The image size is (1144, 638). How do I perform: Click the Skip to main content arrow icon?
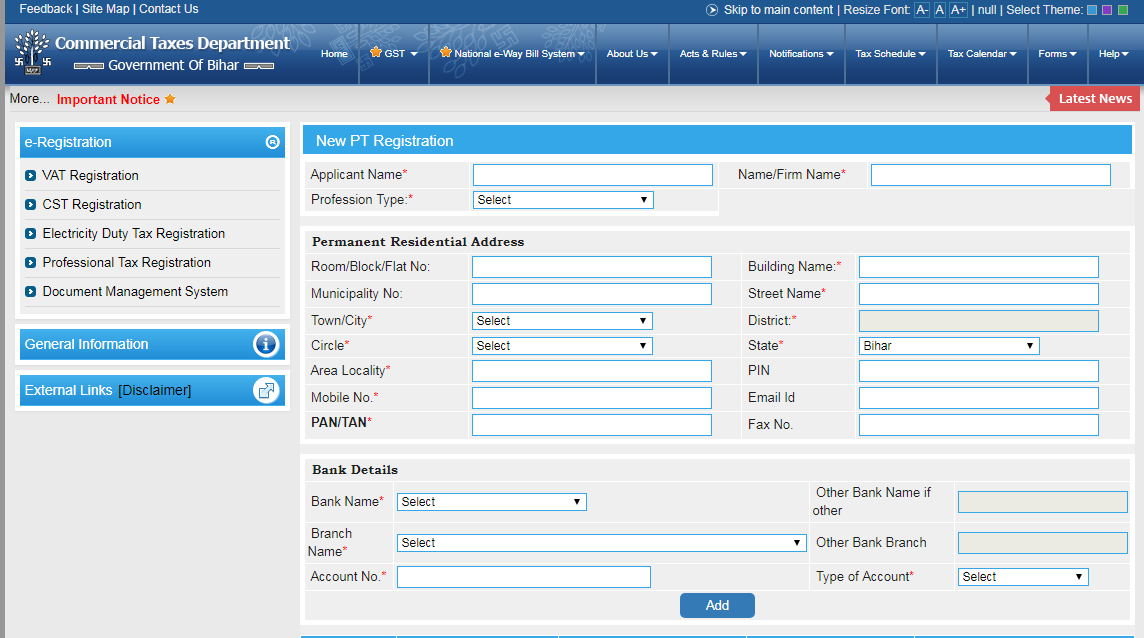point(710,10)
